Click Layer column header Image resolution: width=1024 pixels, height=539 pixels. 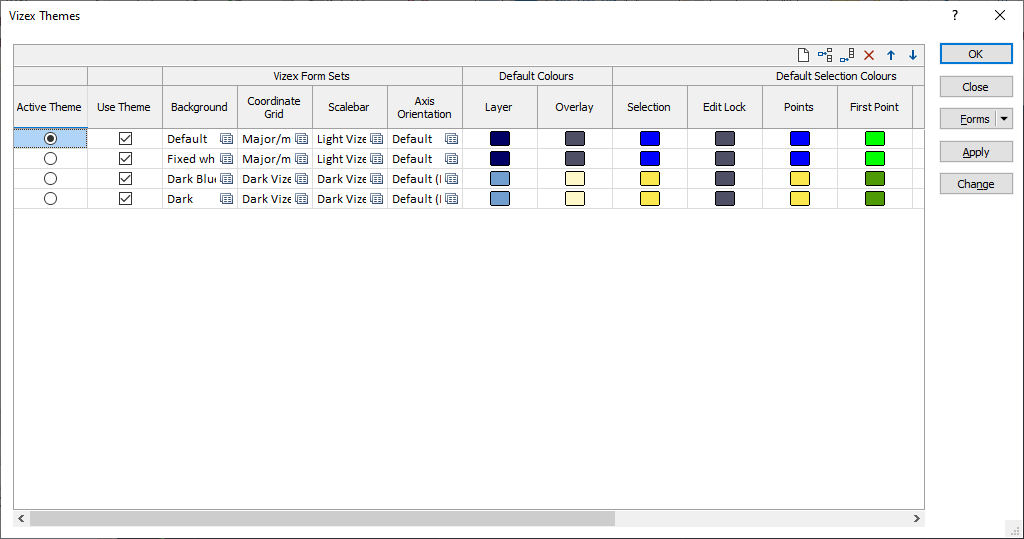pyautogui.click(x=499, y=107)
